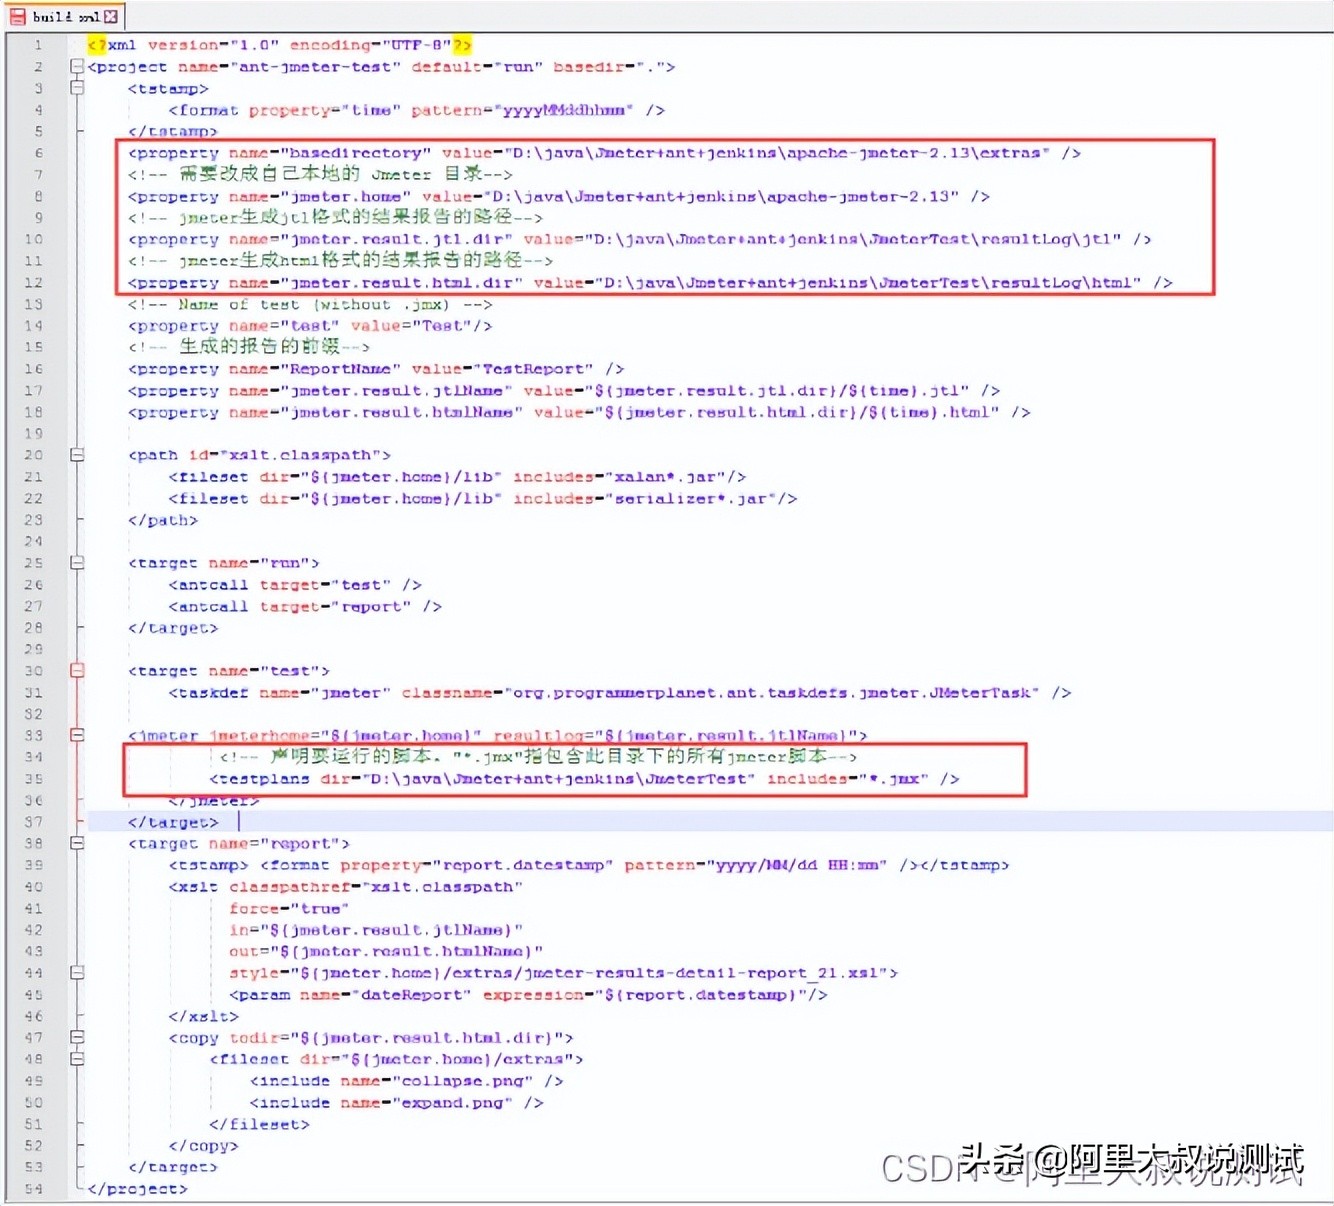Click line number 1 in the margin
Viewport: 1334px width, 1206px height.
pyautogui.click(x=37, y=44)
